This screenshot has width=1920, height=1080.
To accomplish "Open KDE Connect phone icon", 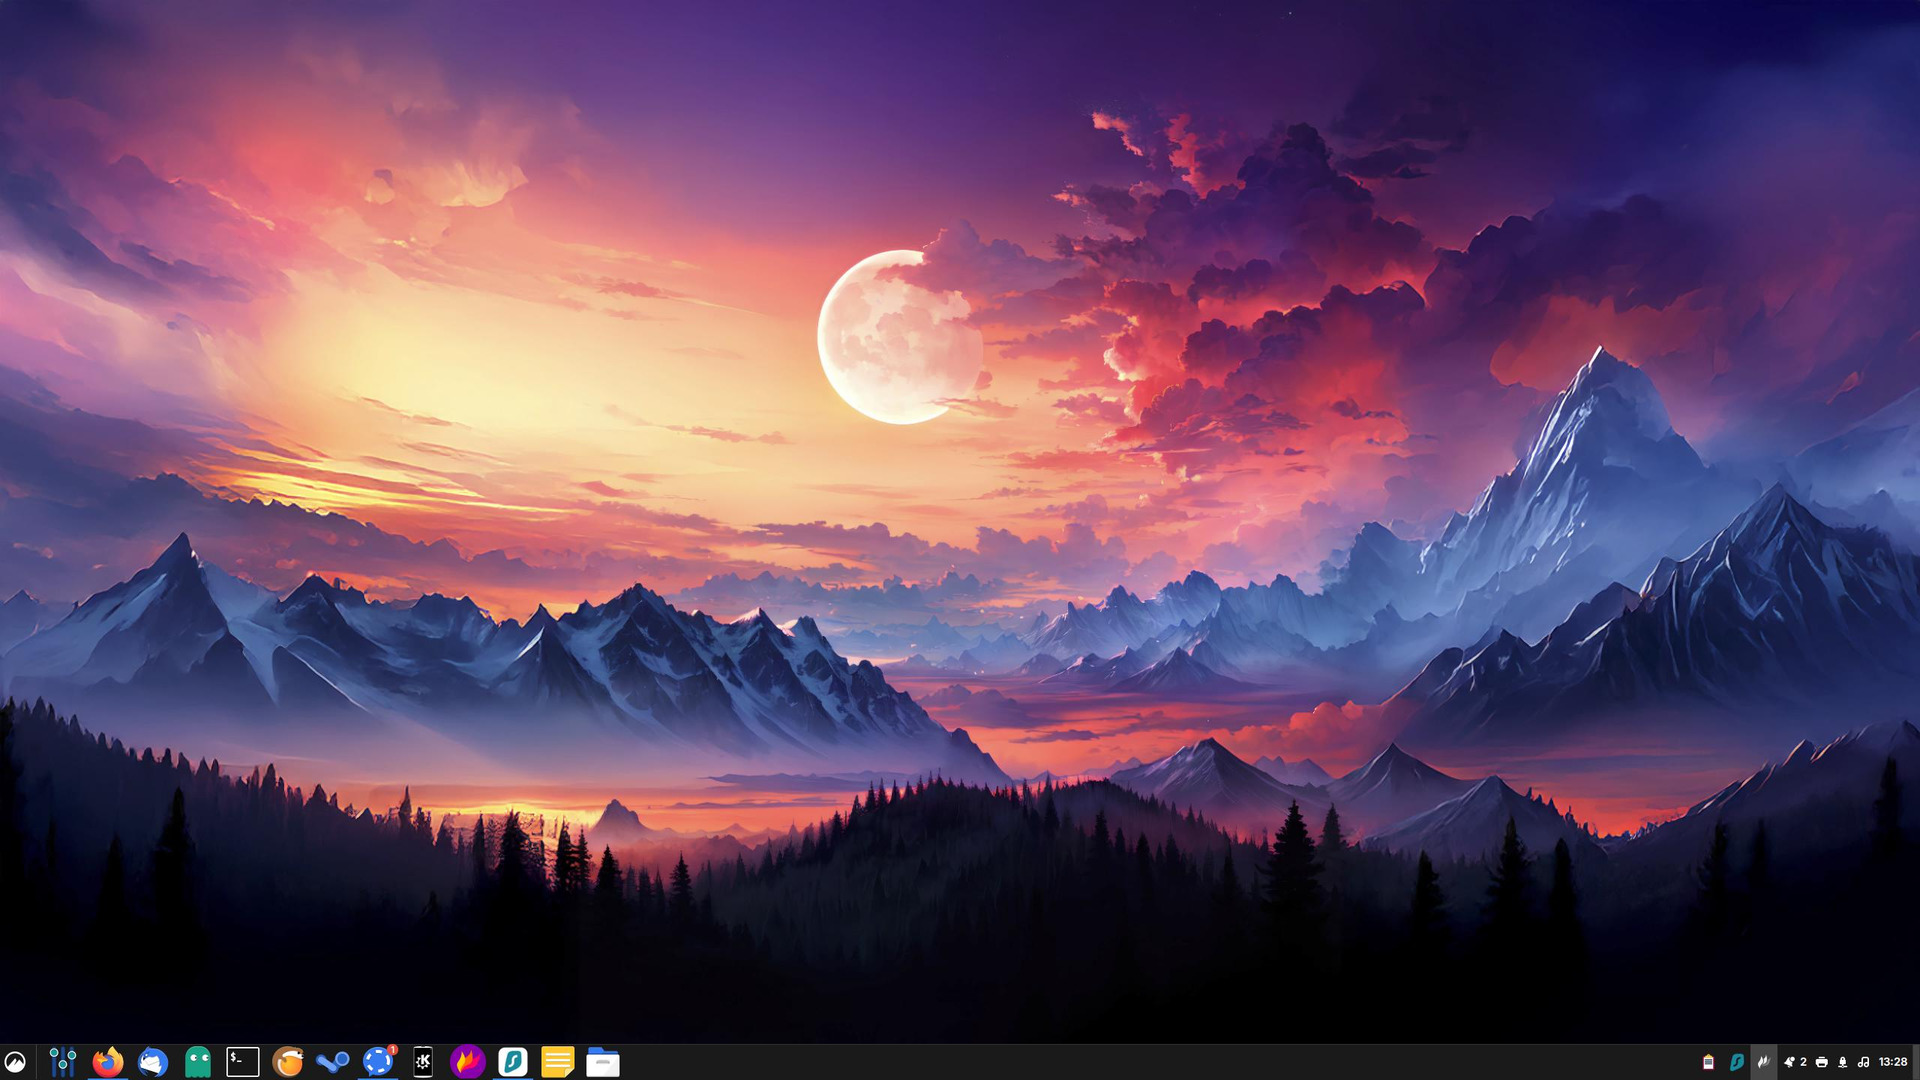I will click(x=423, y=1061).
